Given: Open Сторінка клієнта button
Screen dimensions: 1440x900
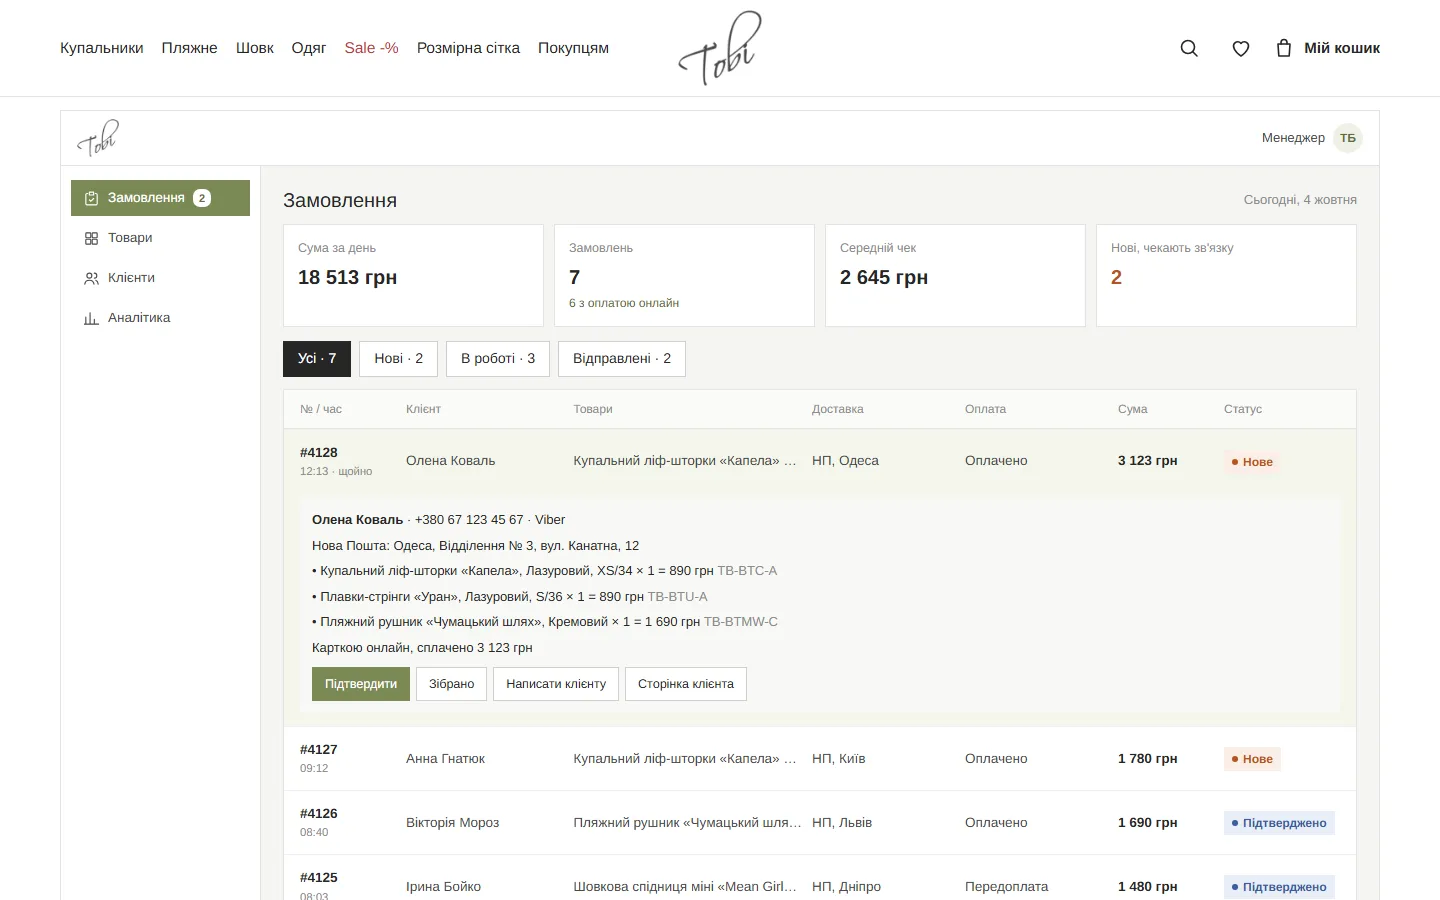Looking at the screenshot, I should click(686, 684).
